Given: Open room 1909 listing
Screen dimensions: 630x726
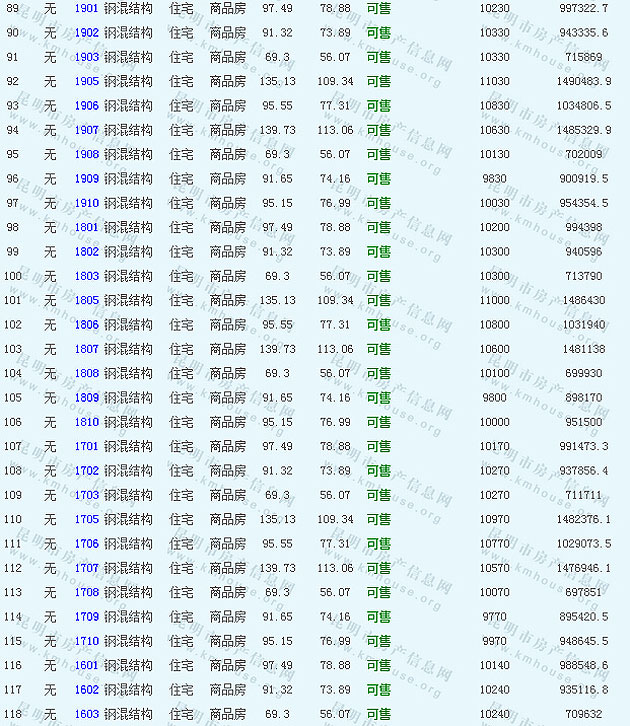Looking at the screenshot, I should (87, 179).
